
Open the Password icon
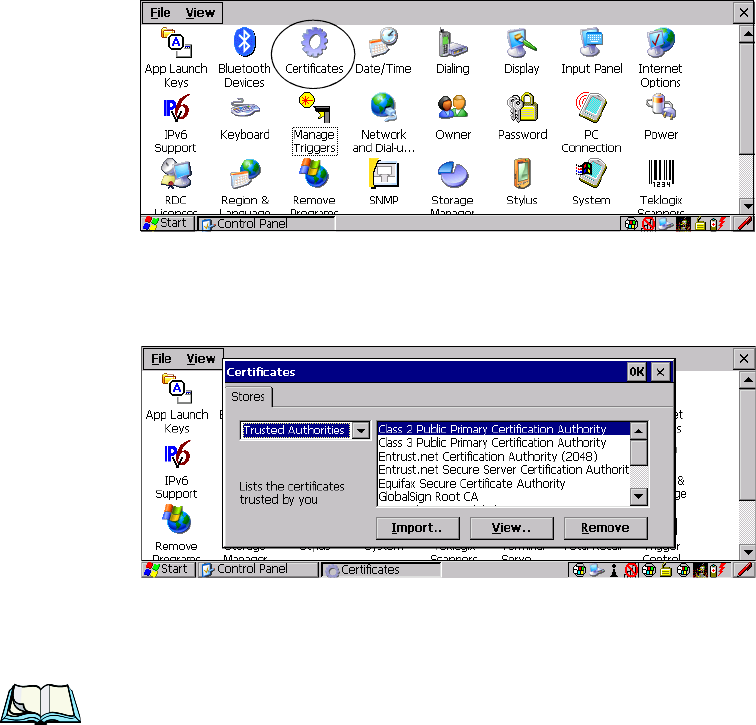pyautogui.click(x=523, y=118)
